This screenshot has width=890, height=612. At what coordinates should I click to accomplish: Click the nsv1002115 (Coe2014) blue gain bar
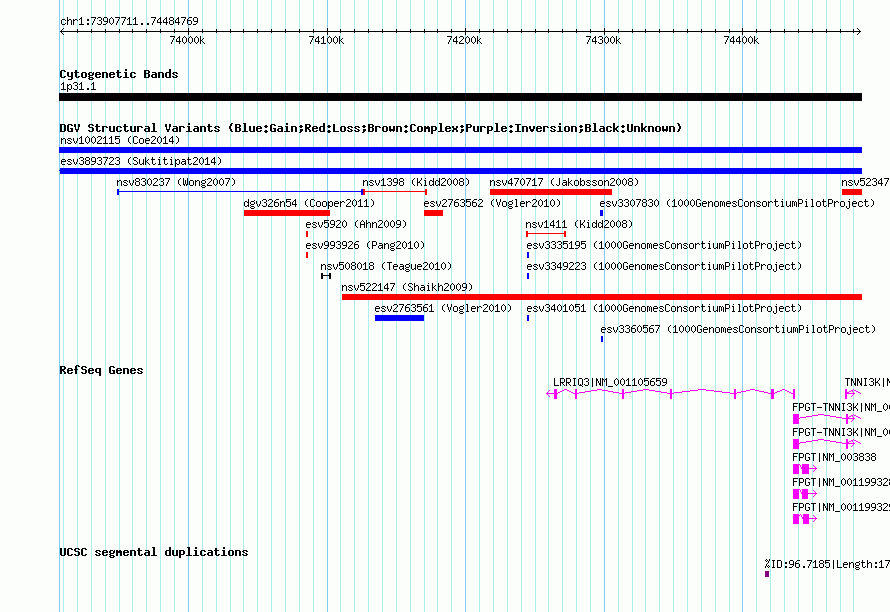[460, 150]
